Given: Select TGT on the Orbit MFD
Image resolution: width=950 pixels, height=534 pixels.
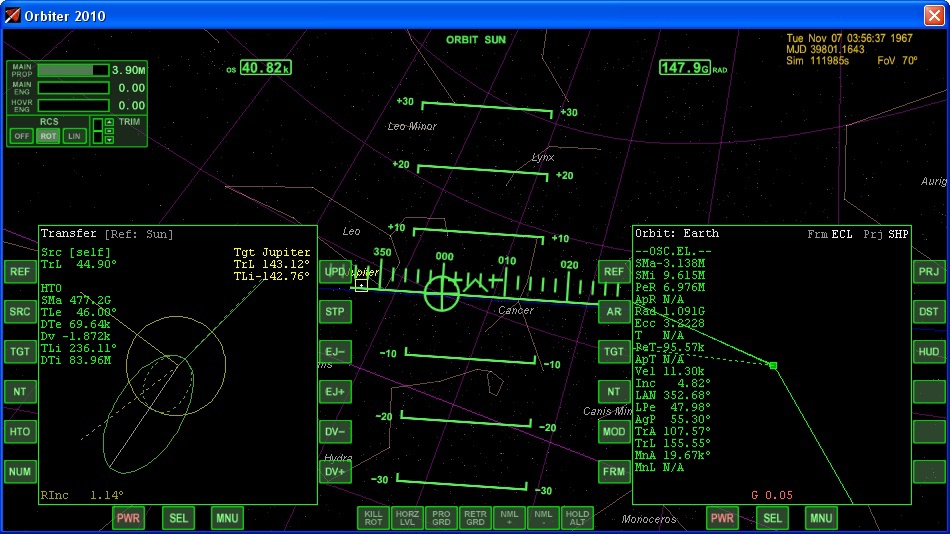Looking at the screenshot, I should click(614, 352).
